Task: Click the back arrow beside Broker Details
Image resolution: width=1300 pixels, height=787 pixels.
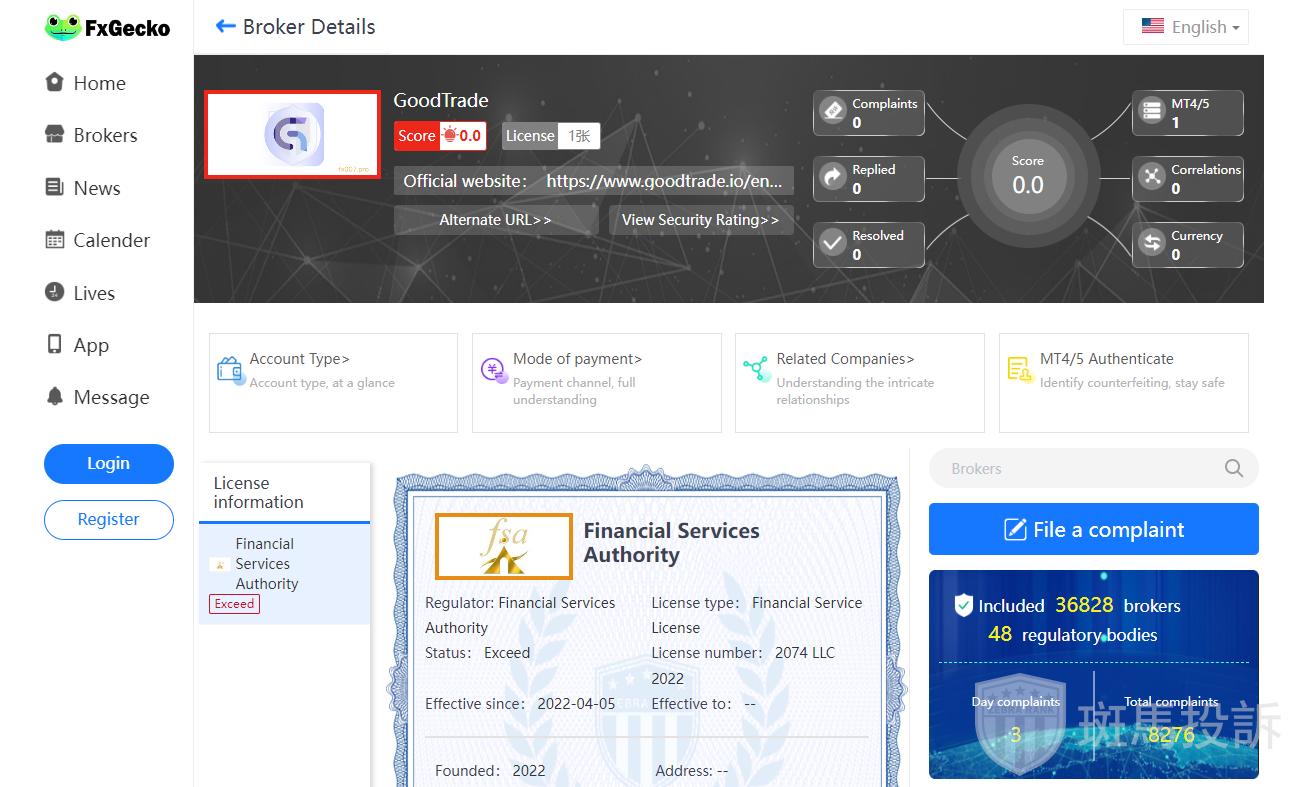Action: click(x=225, y=27)
